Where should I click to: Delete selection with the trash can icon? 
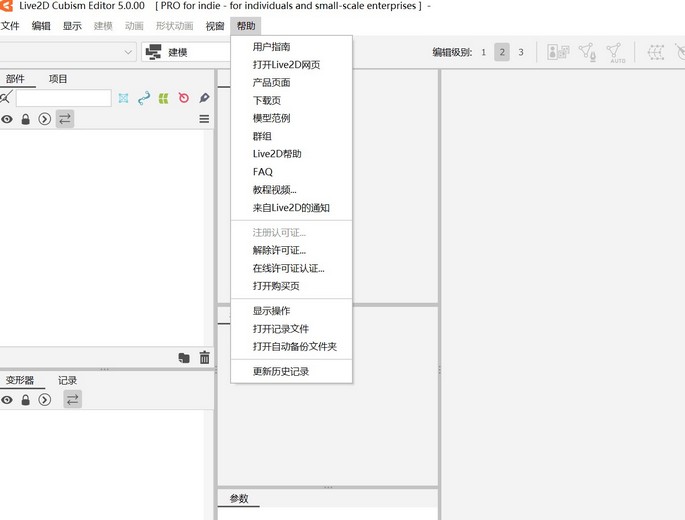point(205,357)
